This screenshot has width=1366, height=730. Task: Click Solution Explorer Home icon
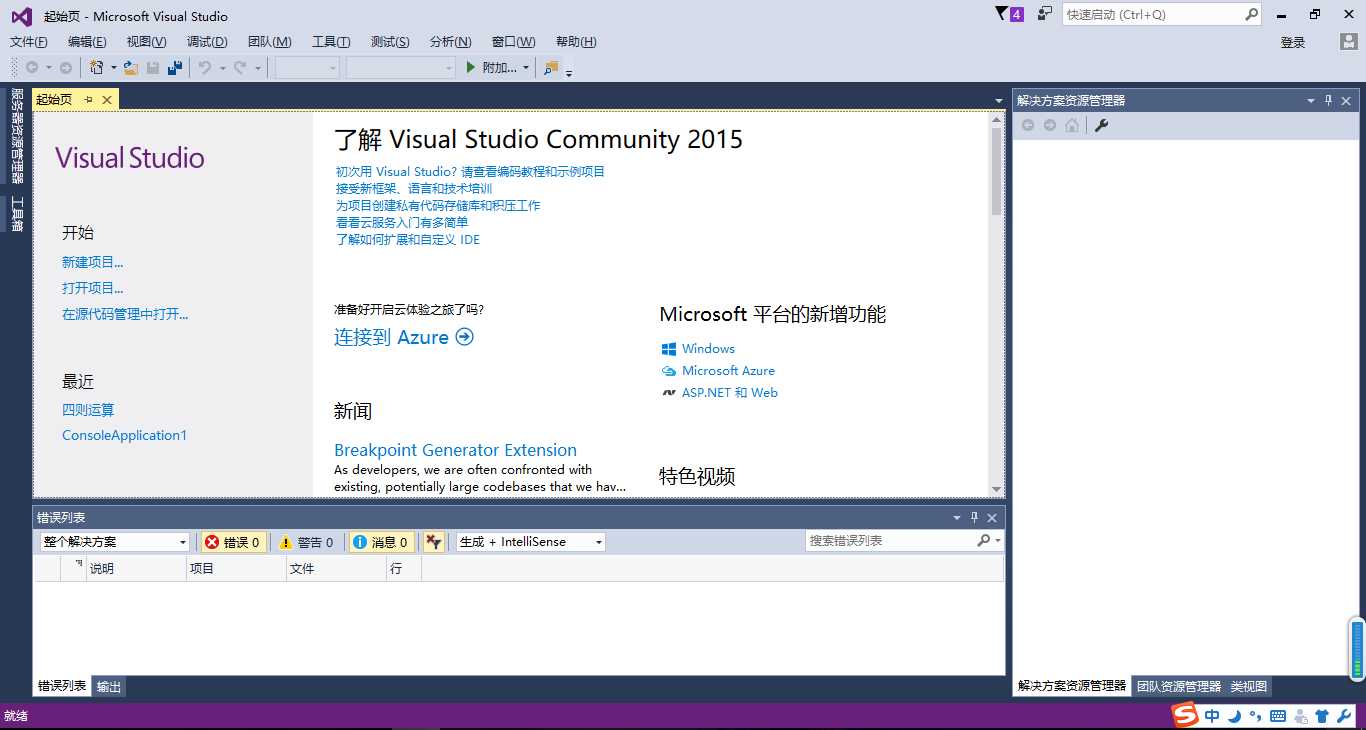tap(1072, 125)
